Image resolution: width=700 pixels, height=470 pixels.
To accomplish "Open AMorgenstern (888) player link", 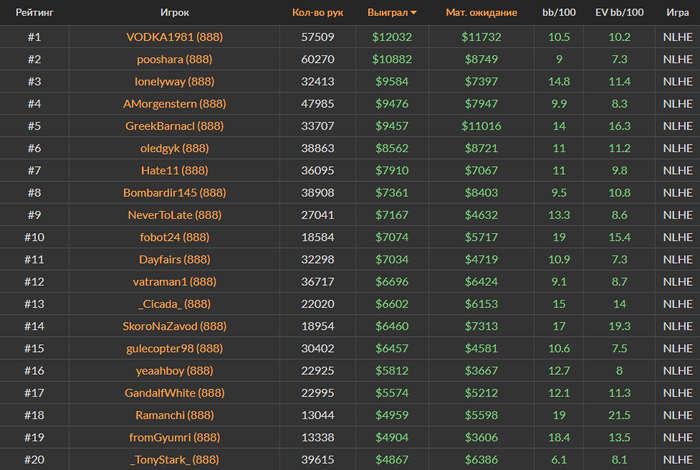I will click(175, 104).
